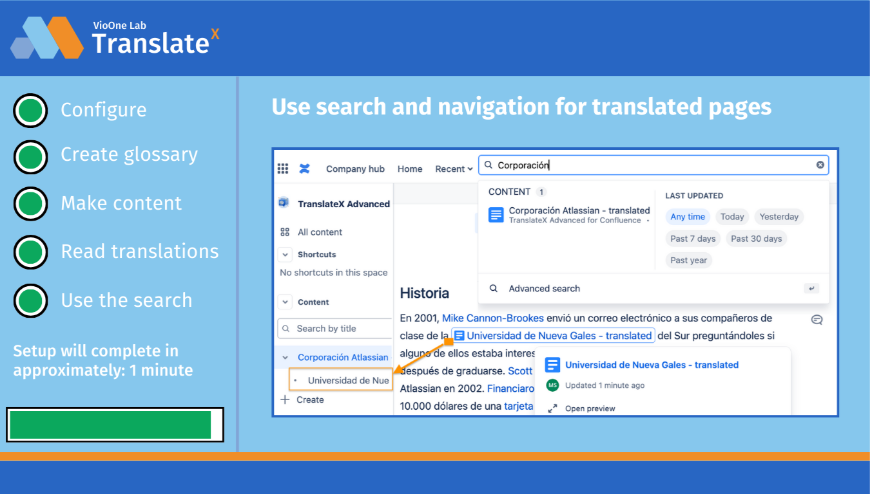This screenshot has height=494, width=870.
Task: Select the Make content step circle
Action: [31, 204]
